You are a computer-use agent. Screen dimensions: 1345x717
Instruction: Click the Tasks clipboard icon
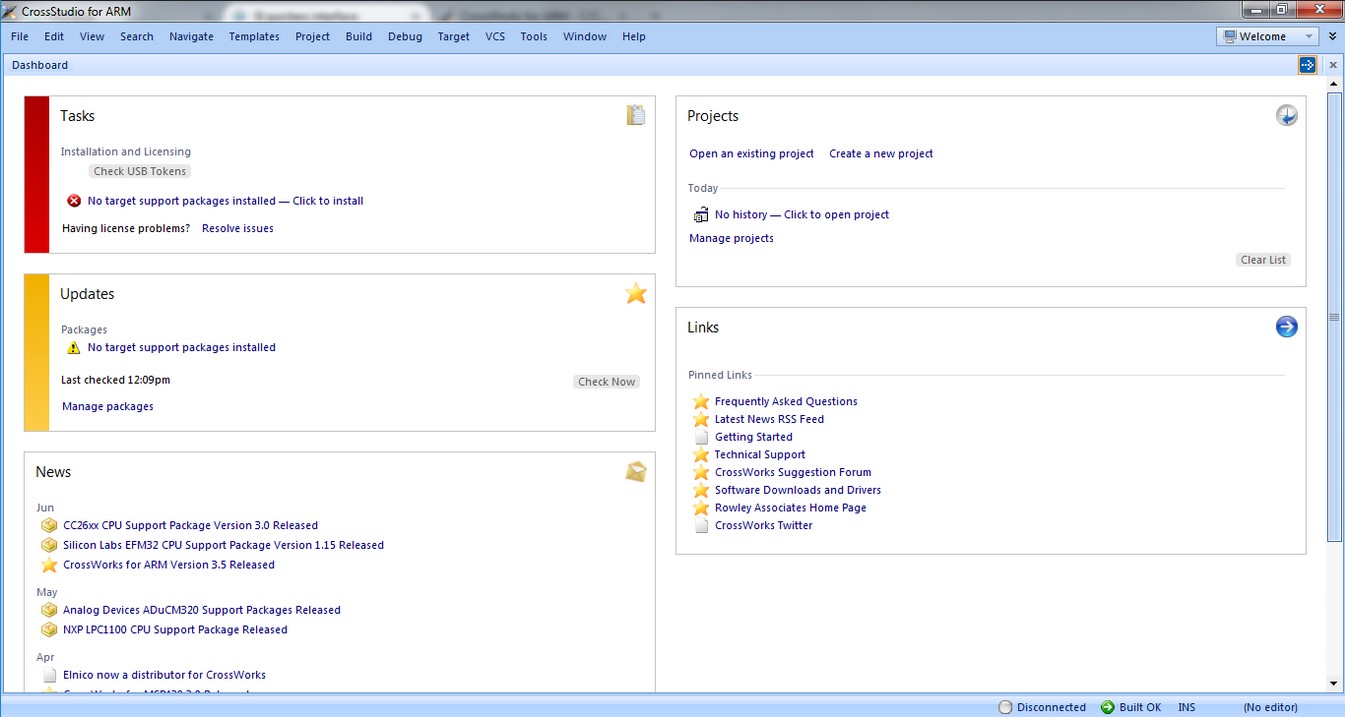(636, 115)
